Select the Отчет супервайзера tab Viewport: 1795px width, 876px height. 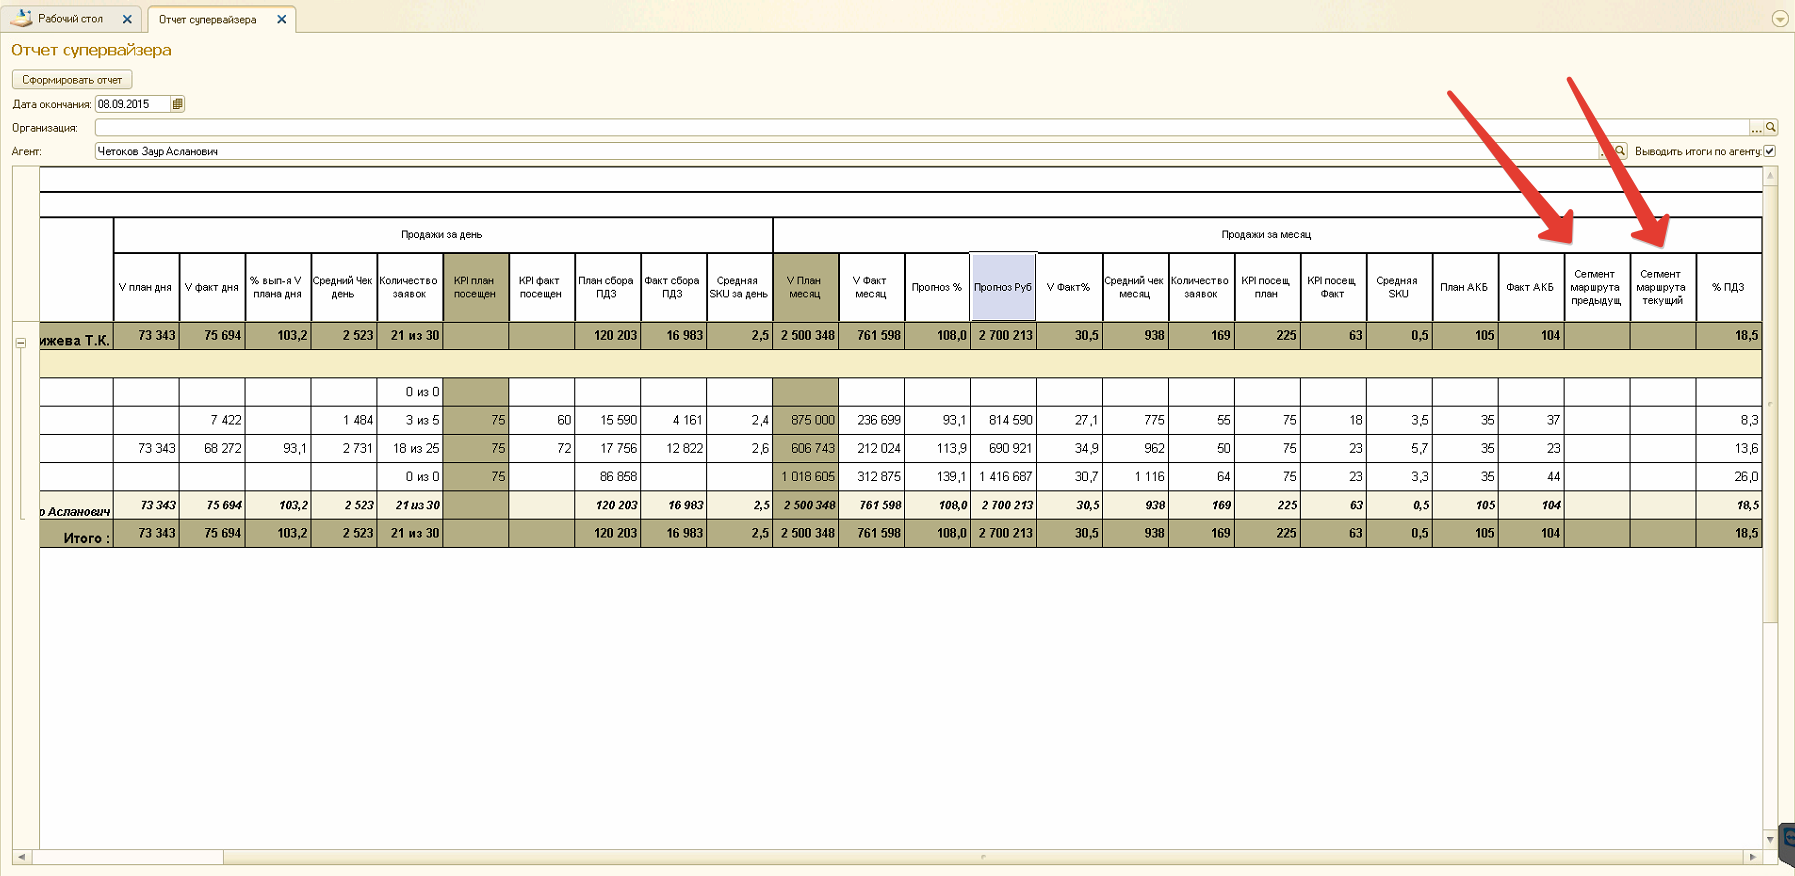tap(207, 19)
